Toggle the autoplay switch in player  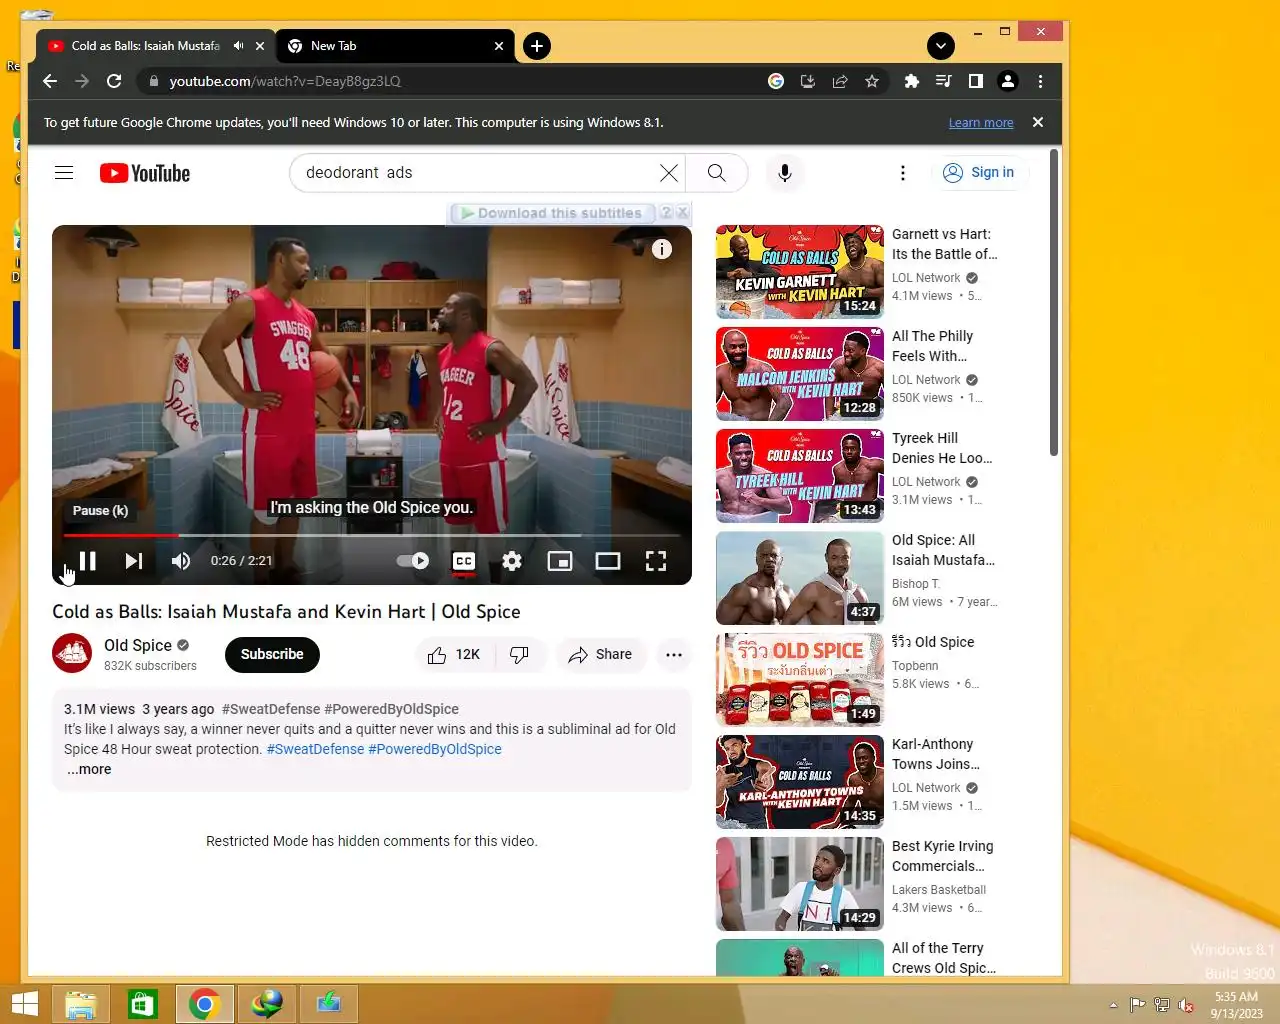click(413, 561)
